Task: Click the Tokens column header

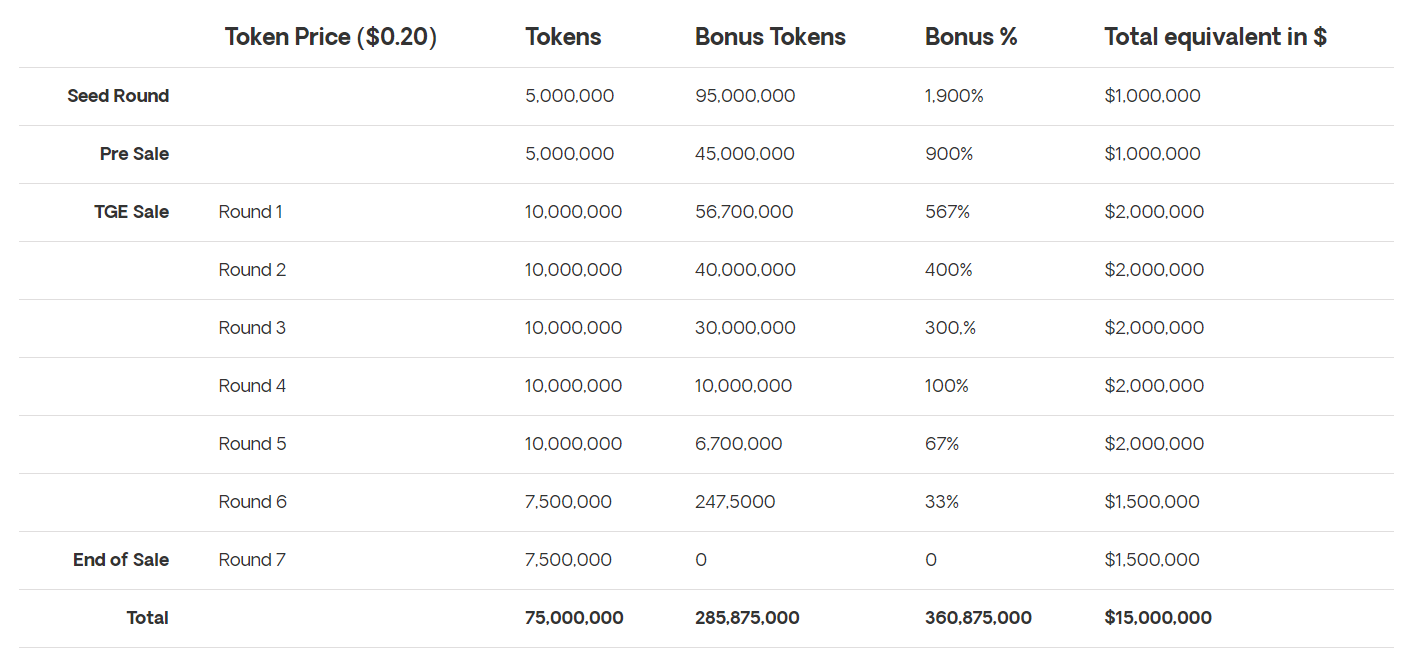Action: (563, 37)
